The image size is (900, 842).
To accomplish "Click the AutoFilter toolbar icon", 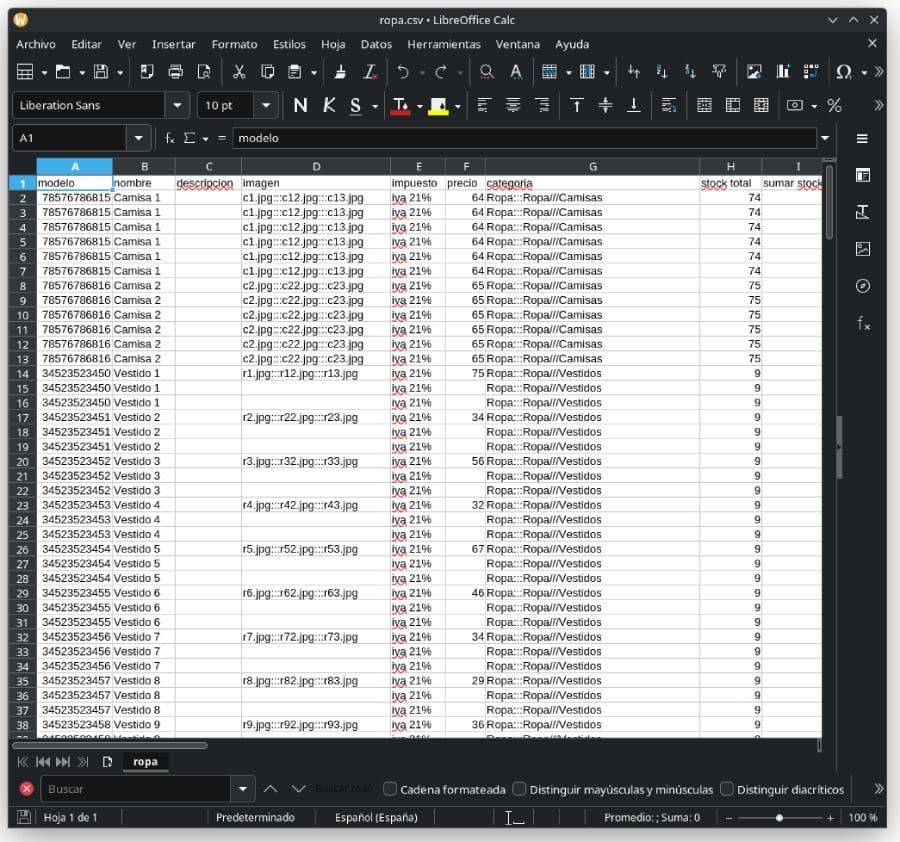I will pos(718,70).
